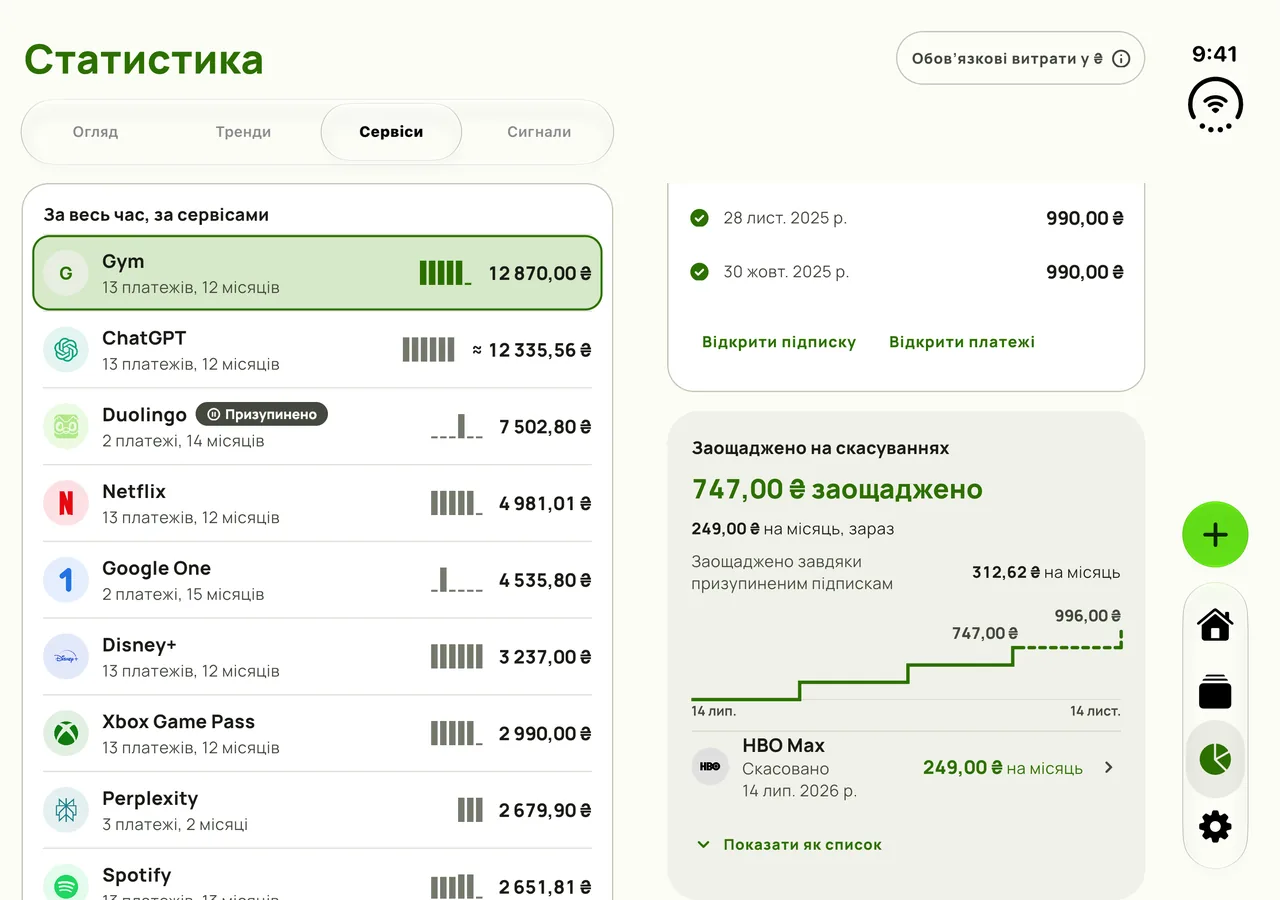Image resolution: width=1280 pixels, height=900 pixels.
Task: Click the savings step chart
Action: coord(906,665)
